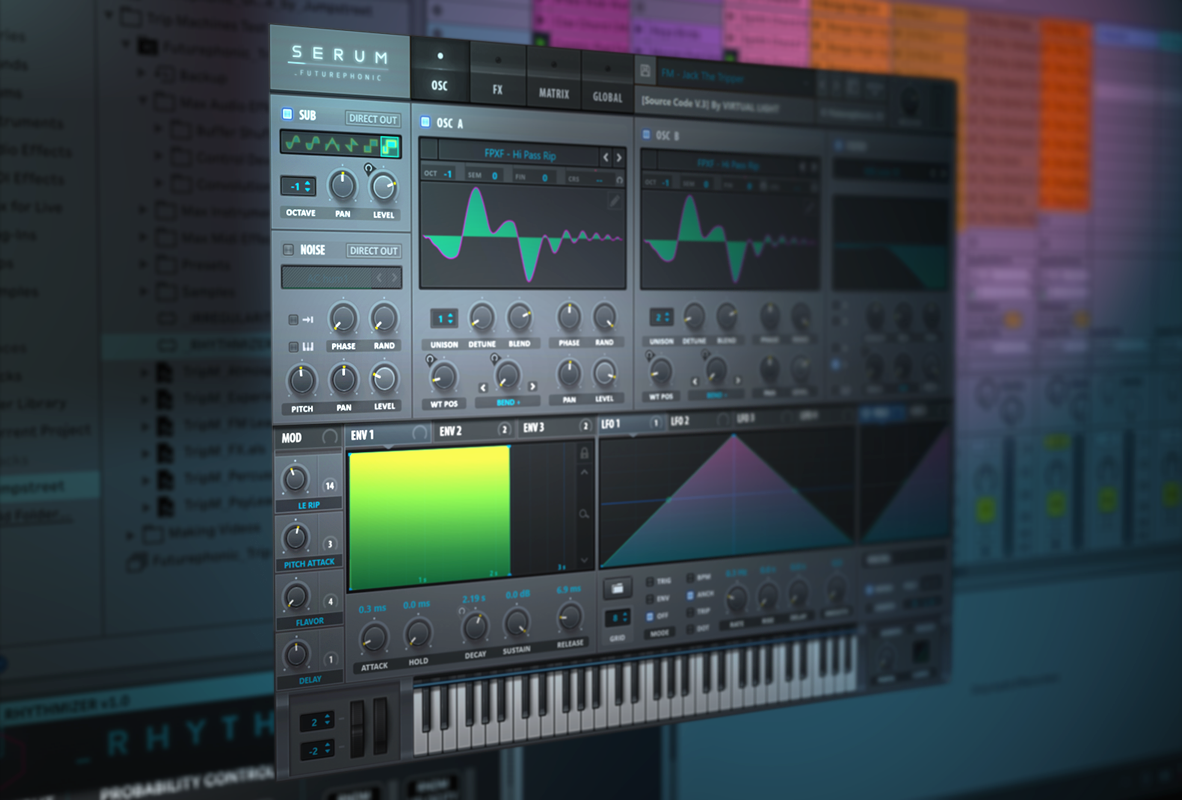This screenshot has height=800, width=1182.
Task: Click the ENV 1 lock icon
Action: click(584, 452)
